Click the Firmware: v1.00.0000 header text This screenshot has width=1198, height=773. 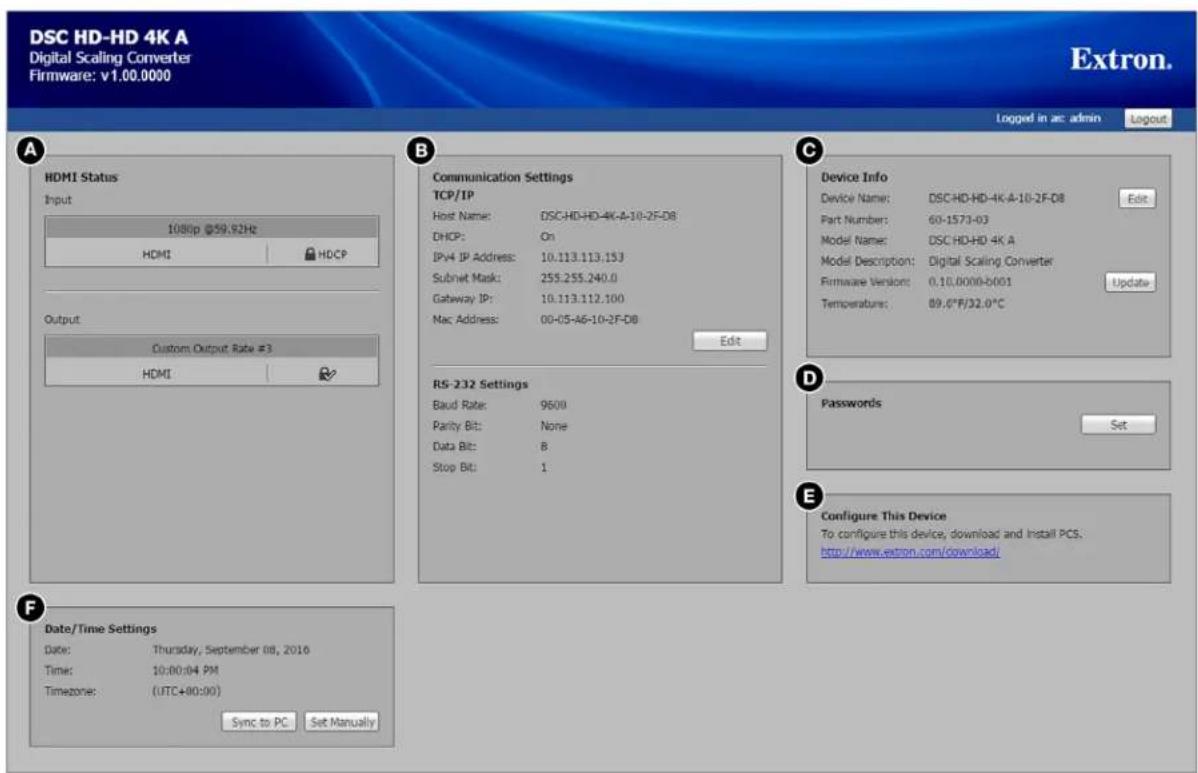point(100,76)
